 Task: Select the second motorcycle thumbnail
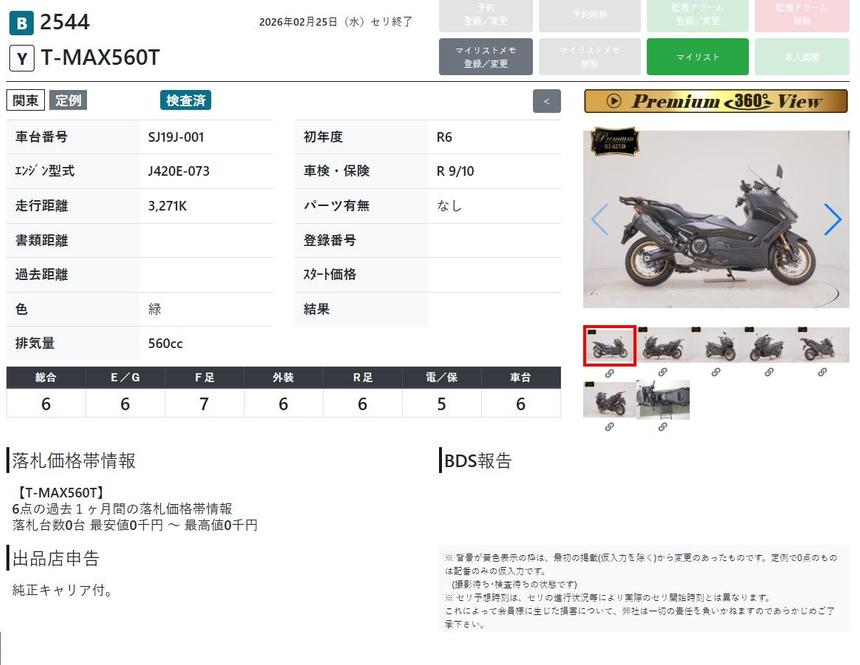662,345
